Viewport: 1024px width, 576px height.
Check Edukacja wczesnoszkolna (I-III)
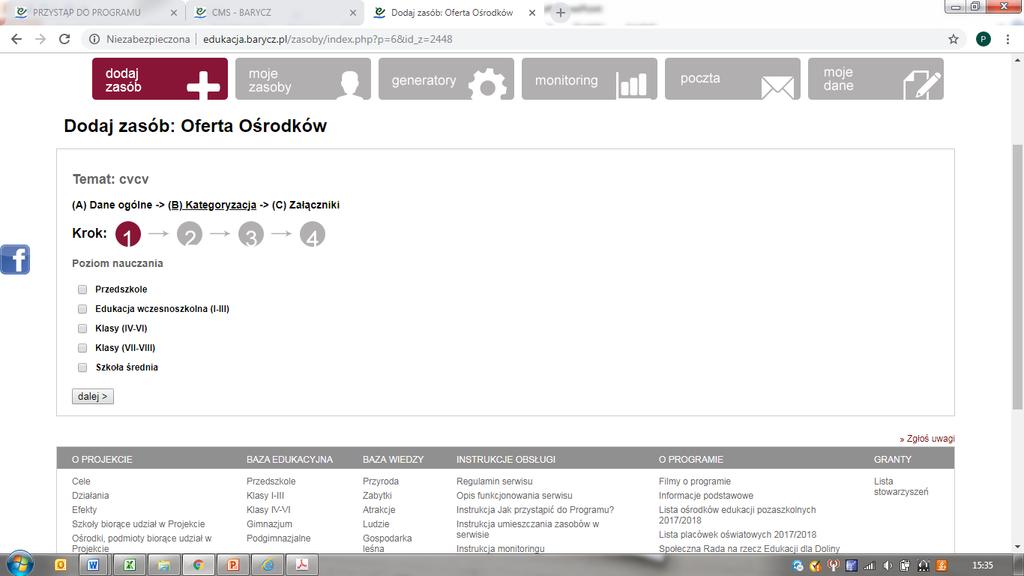click(x=82, y=309)
